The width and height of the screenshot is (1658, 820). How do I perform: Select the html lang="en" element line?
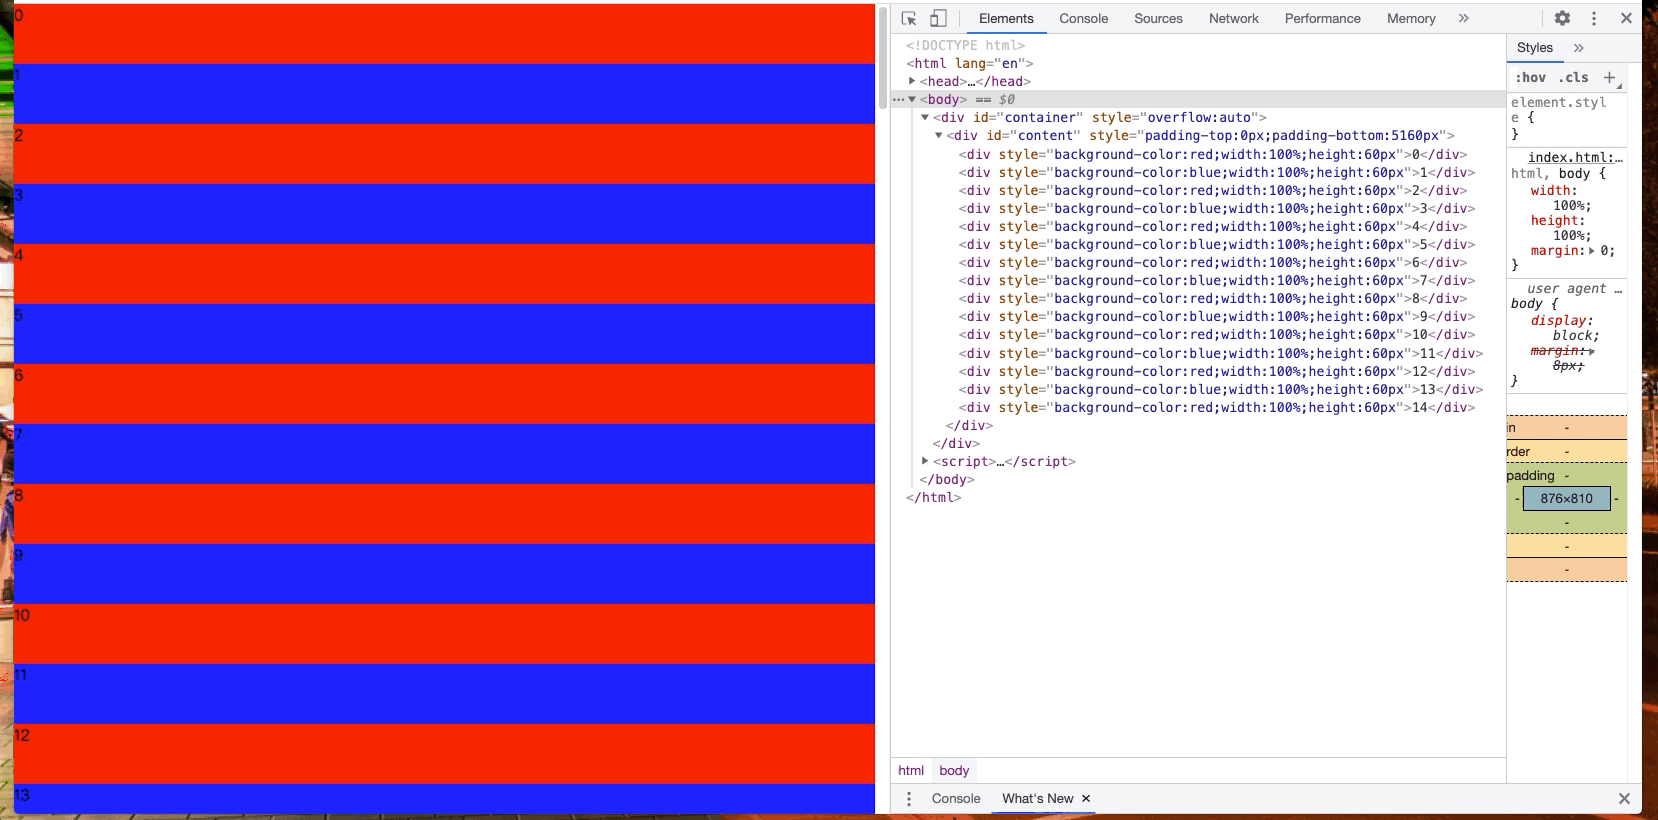click(x=970, y=63)
